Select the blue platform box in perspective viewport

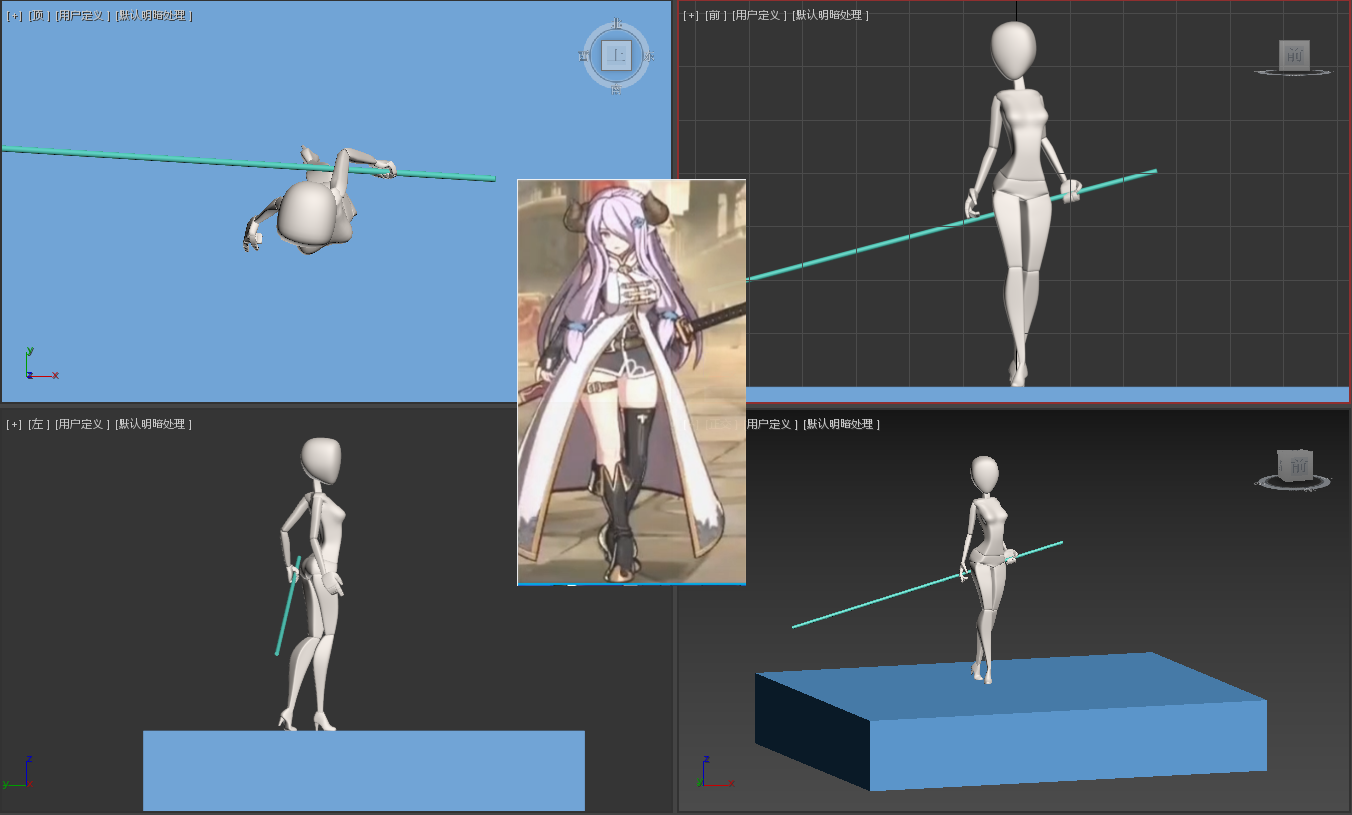(1010, 720)
